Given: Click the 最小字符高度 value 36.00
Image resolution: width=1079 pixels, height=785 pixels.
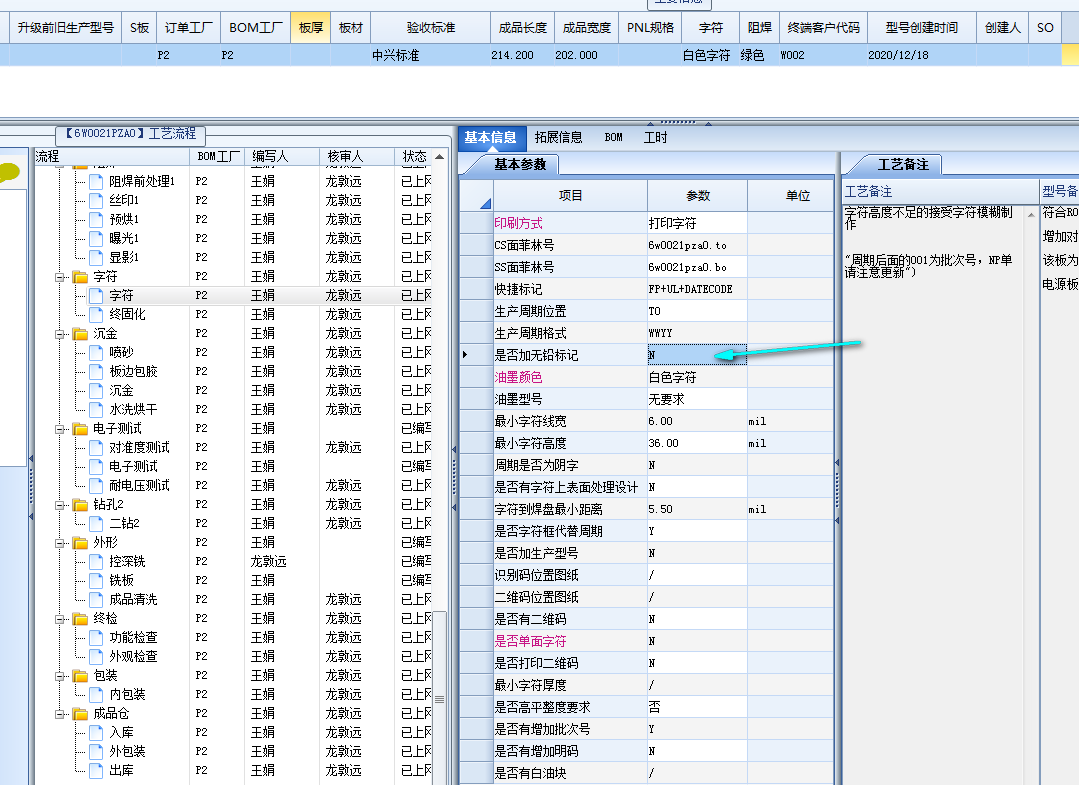Looking at the screenshot, I should (x=697, y=443).
